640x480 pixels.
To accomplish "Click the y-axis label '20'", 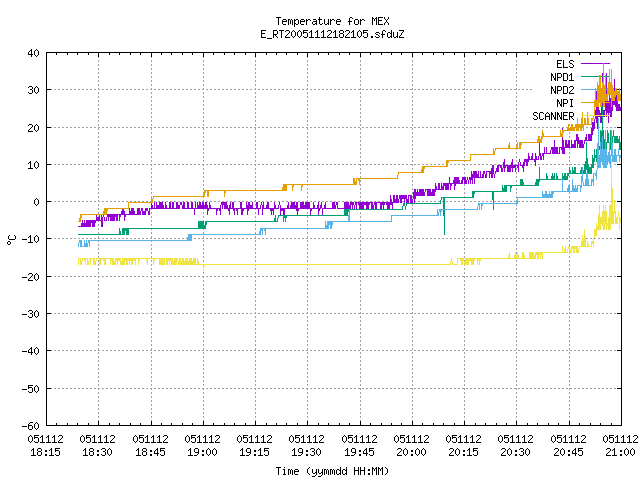I will [33, 128].
